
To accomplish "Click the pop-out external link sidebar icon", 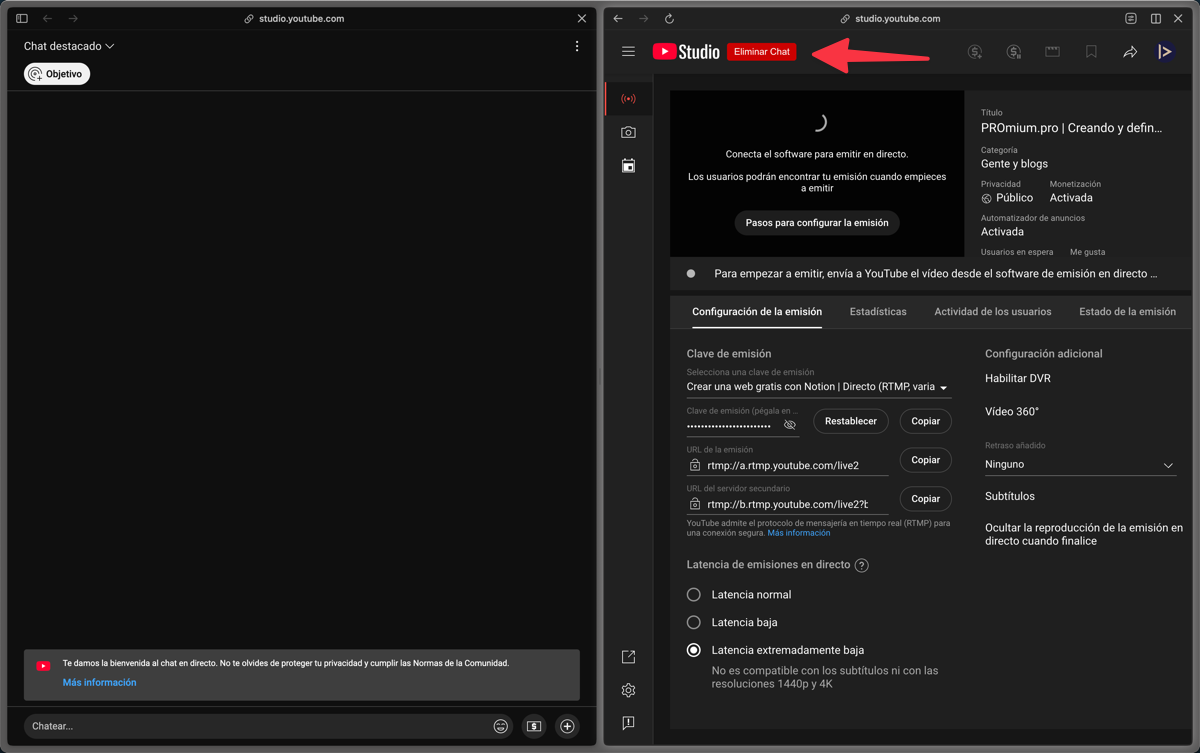I will click(628, 657).
